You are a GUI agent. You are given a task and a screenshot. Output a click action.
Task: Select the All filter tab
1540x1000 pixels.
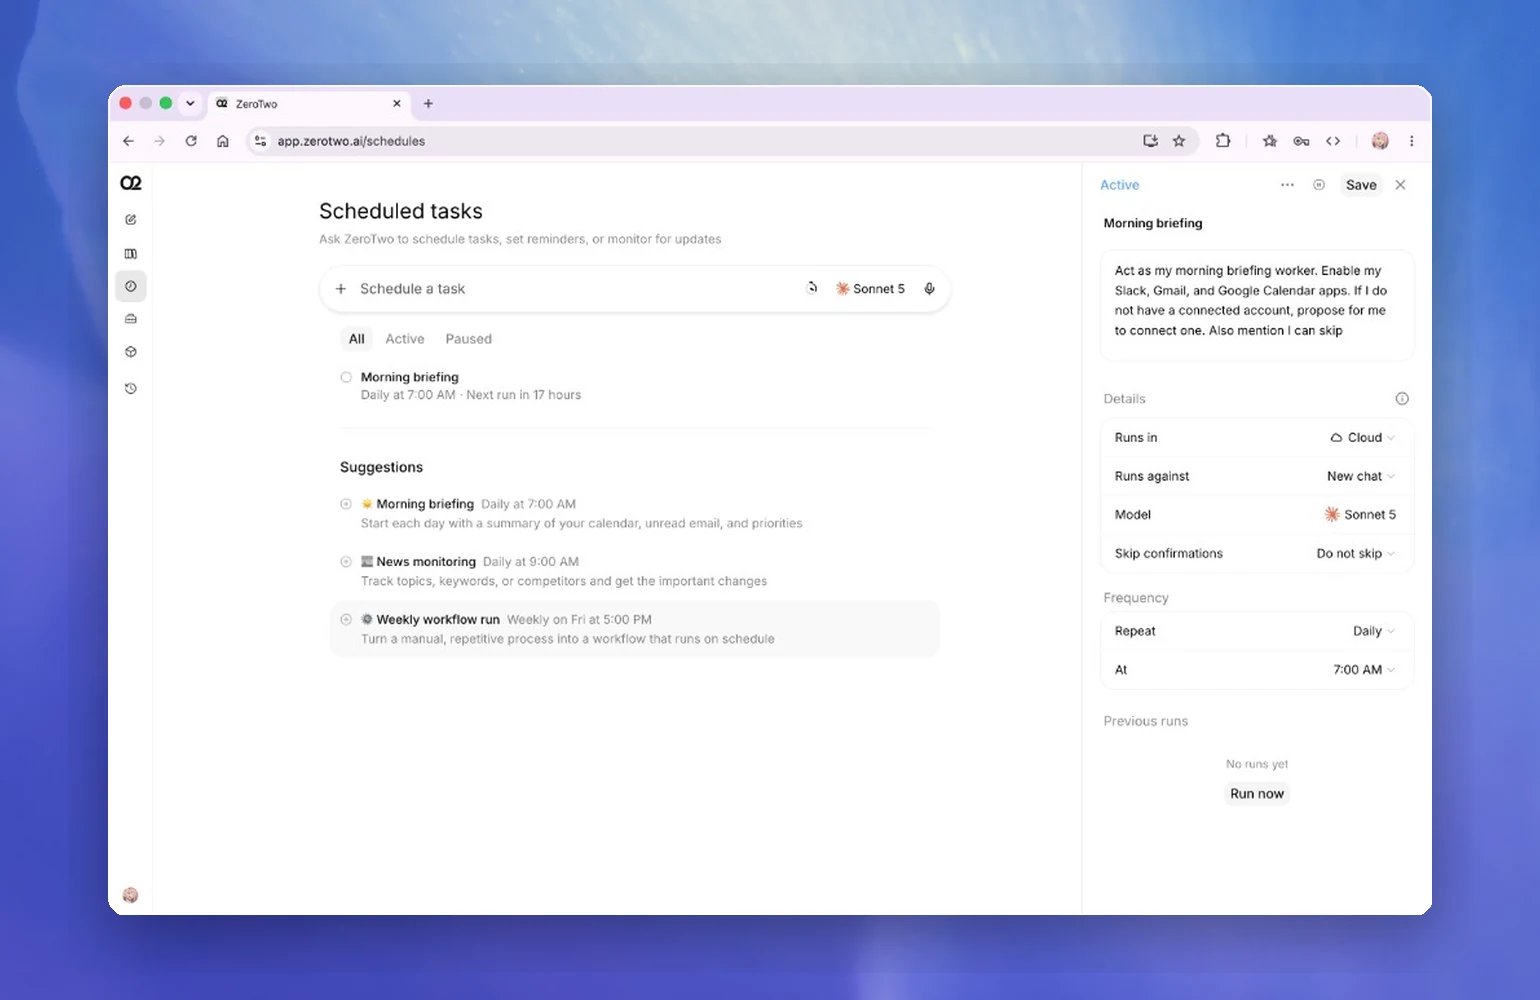click(357, 339)
